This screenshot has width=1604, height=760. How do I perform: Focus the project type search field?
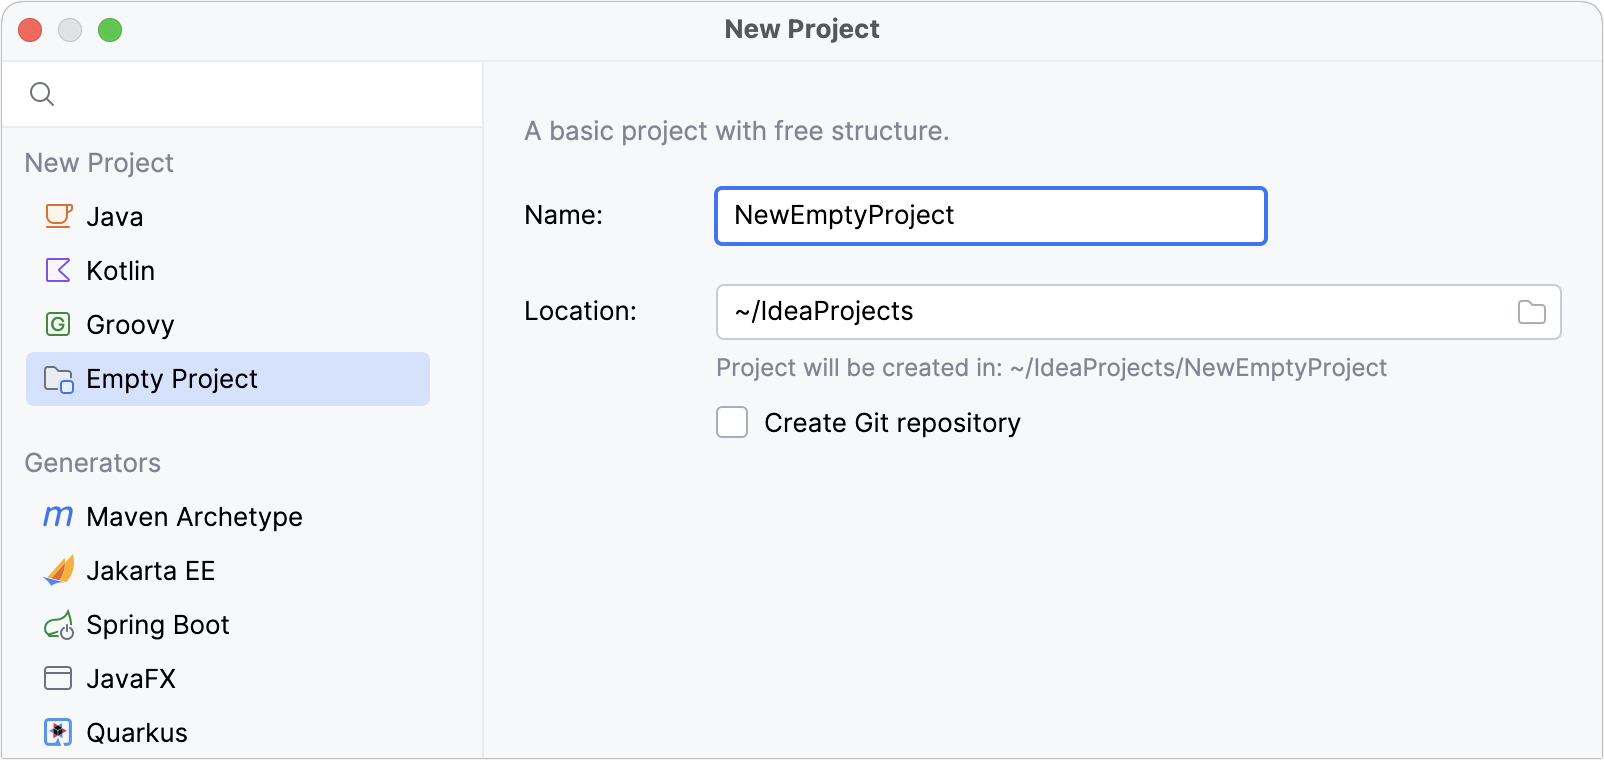click(260, 94)
